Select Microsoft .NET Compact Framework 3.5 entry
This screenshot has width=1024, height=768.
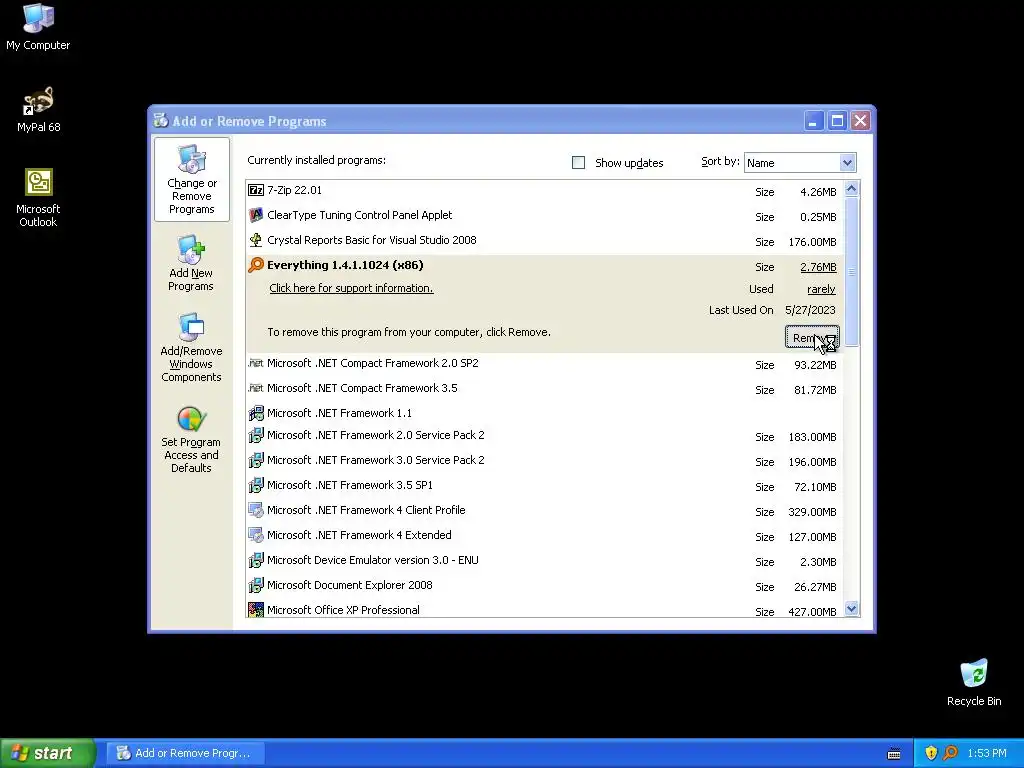pos(545,389)
